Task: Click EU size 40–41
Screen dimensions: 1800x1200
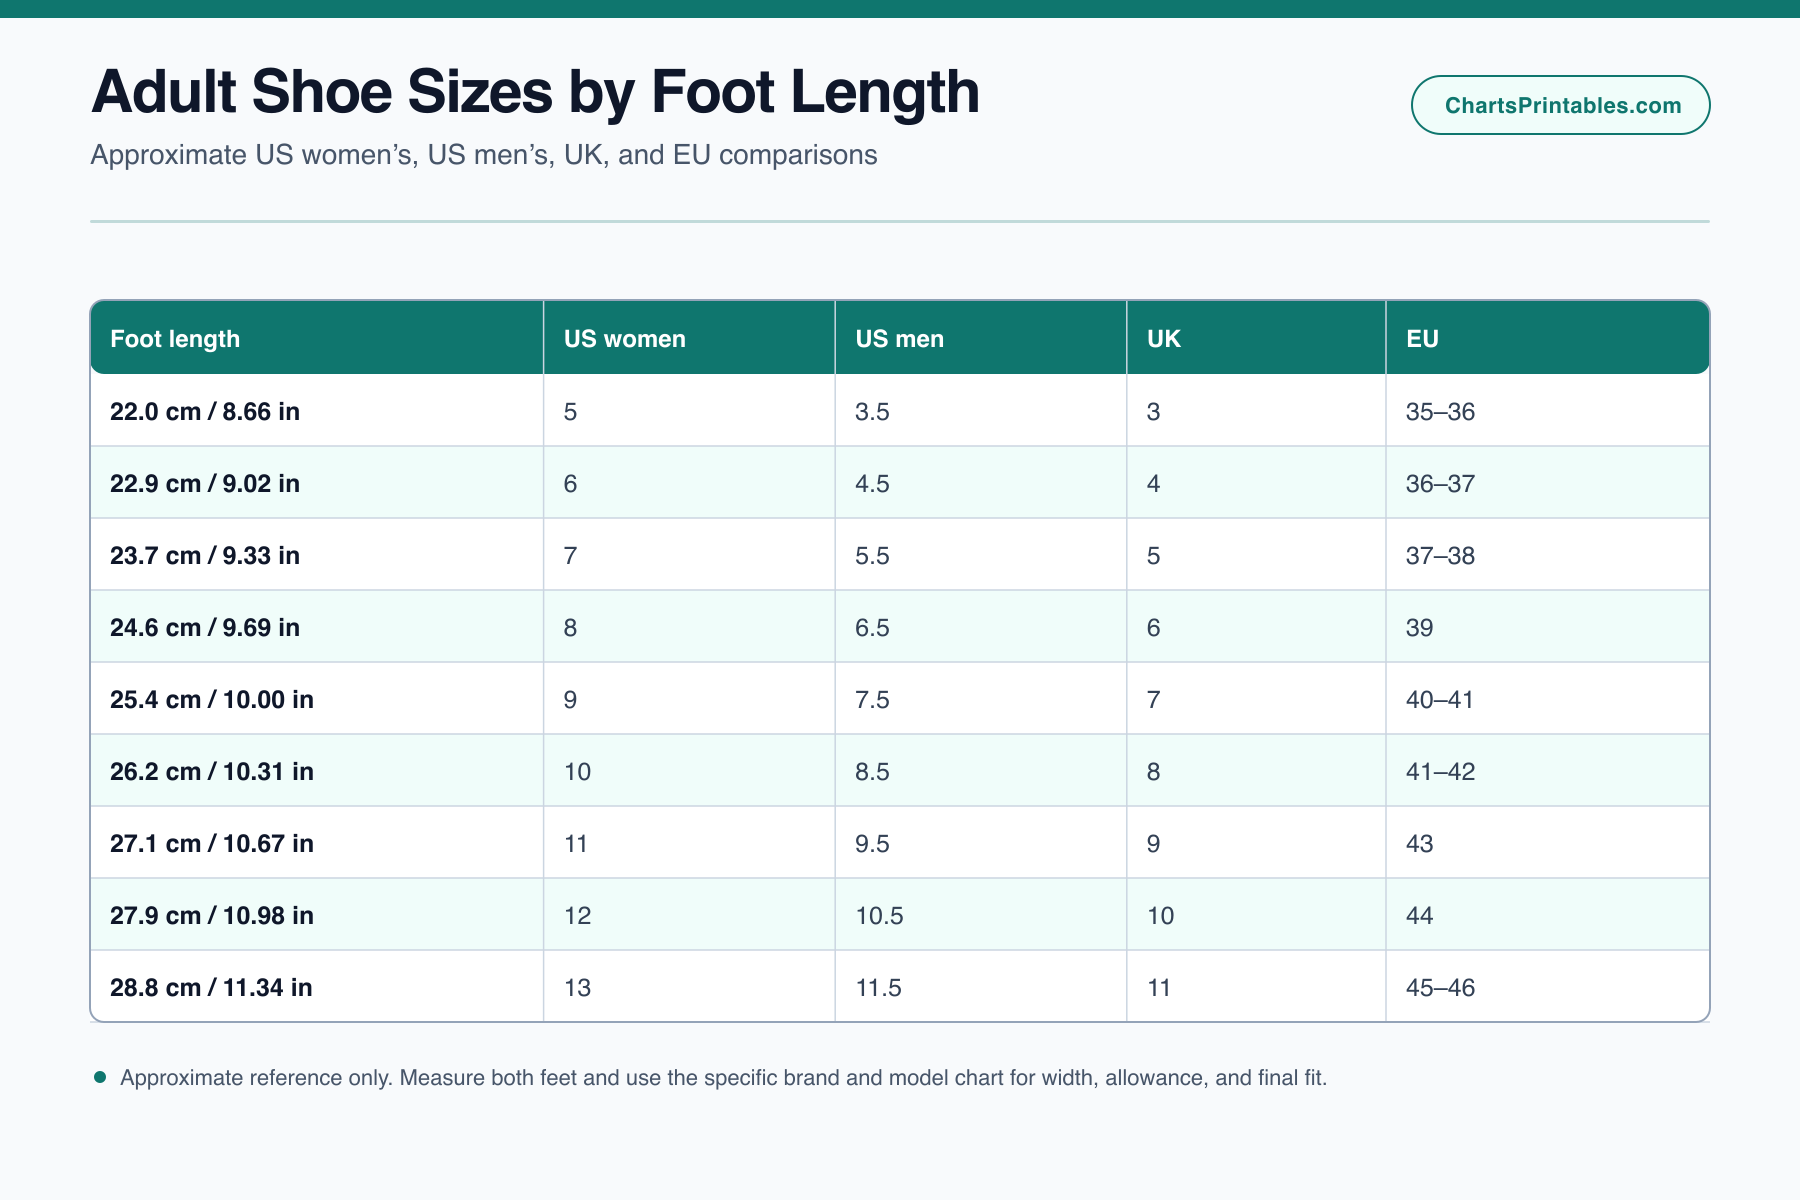Action: pos(1548,699)
